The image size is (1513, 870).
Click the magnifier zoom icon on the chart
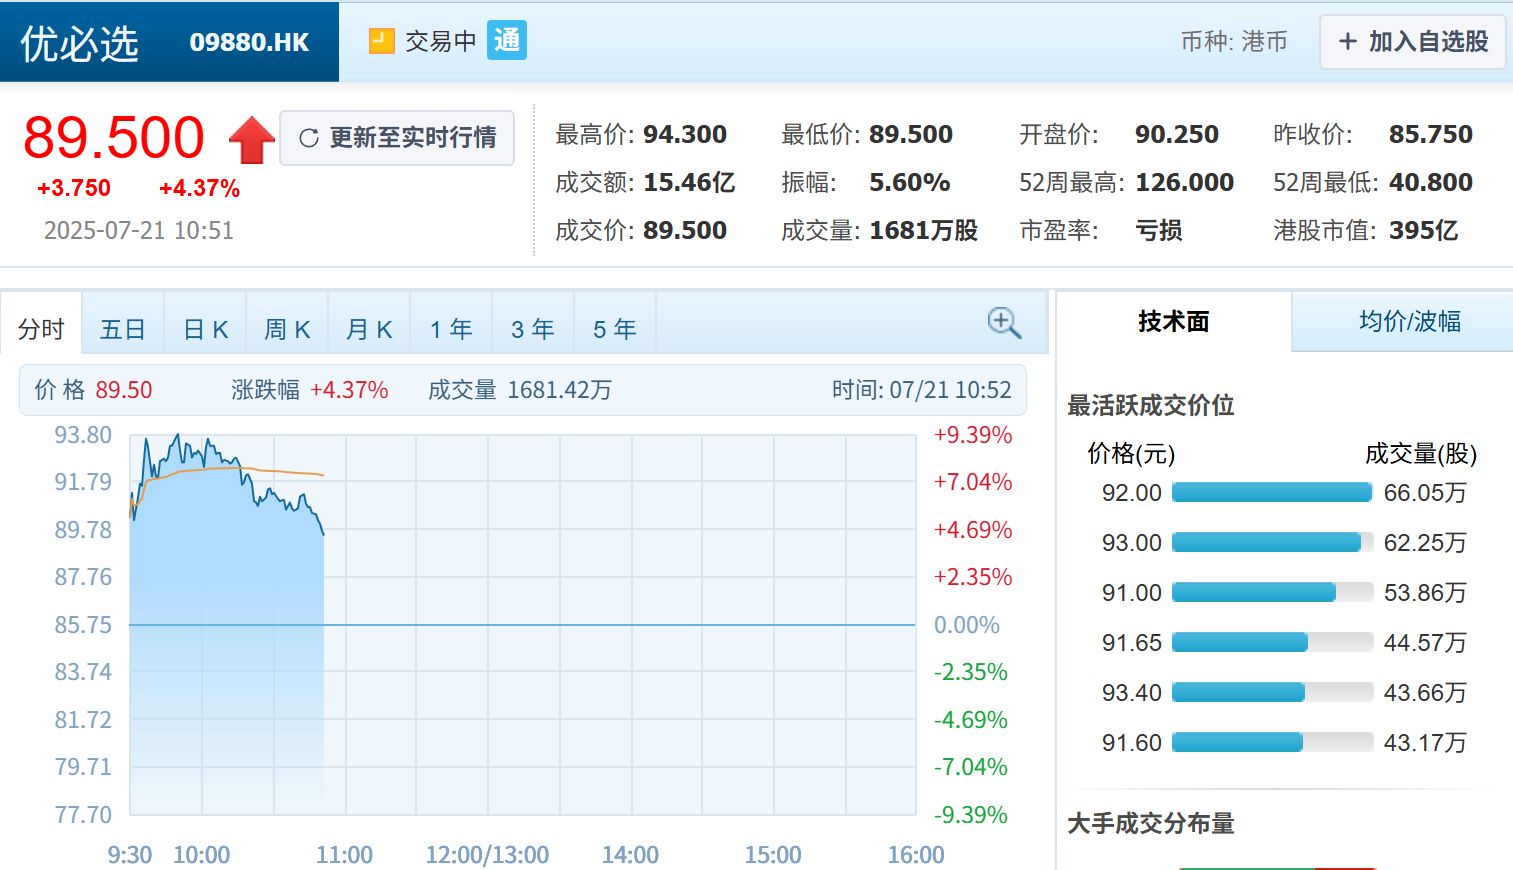pyautogui.click(x=1003, y=322)
